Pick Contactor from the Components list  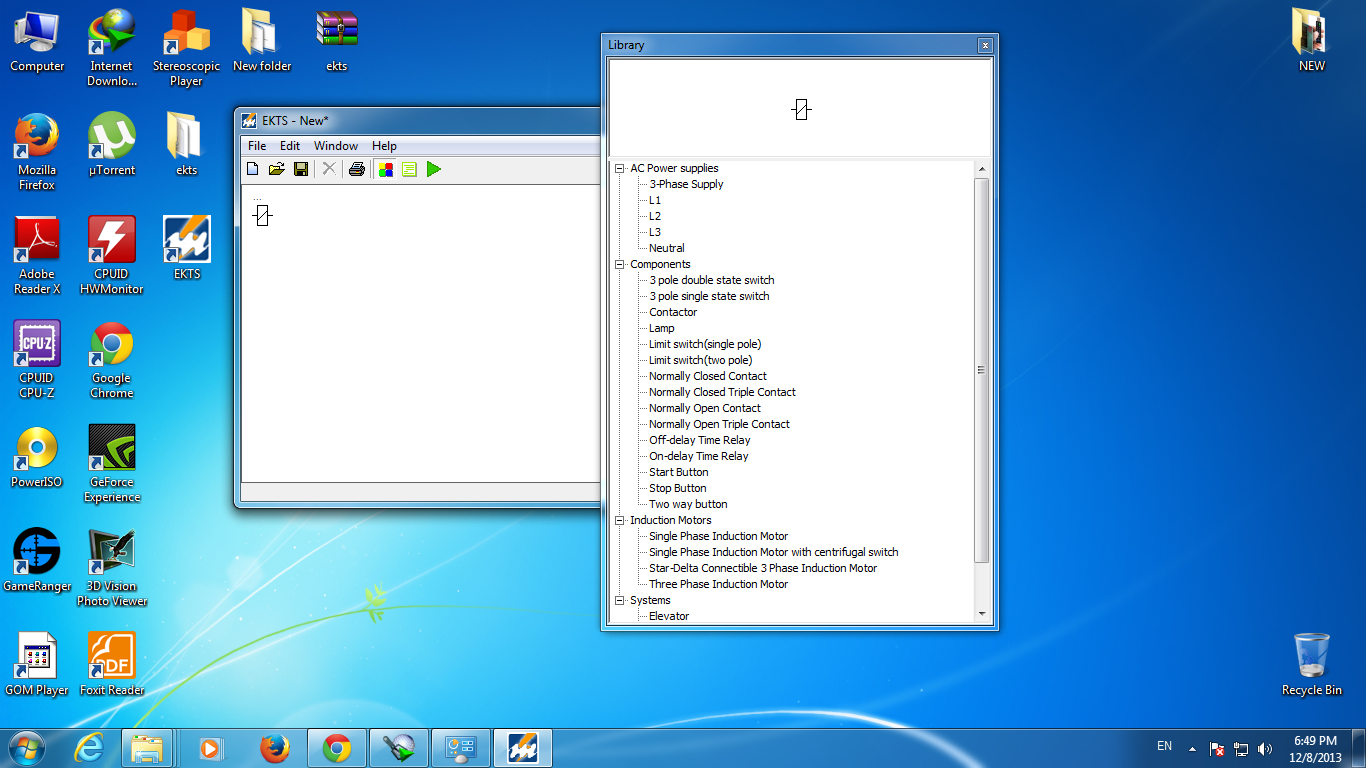point(673,312)
